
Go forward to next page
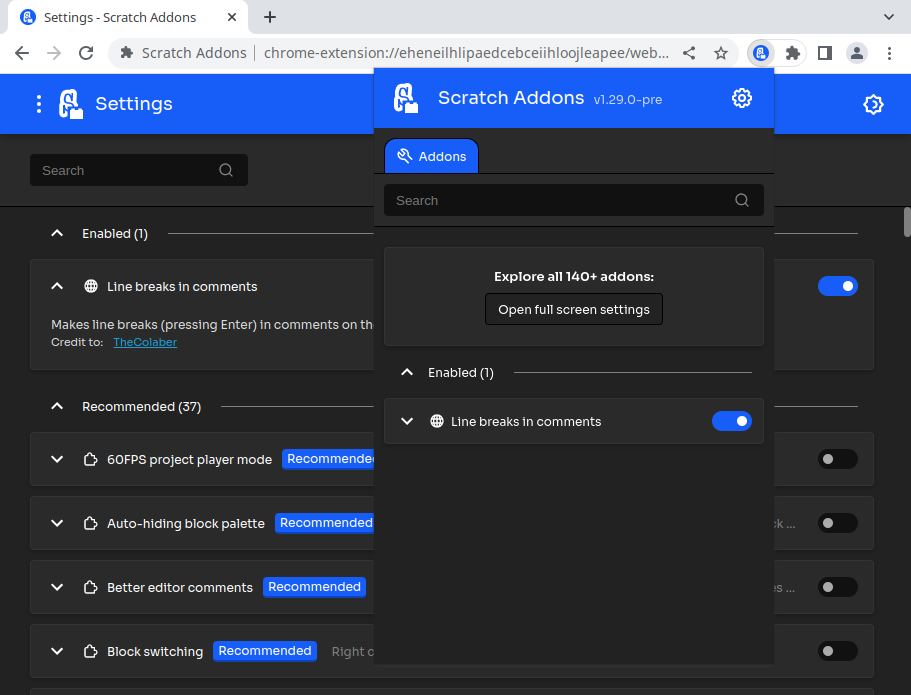[x=54, y=53]
